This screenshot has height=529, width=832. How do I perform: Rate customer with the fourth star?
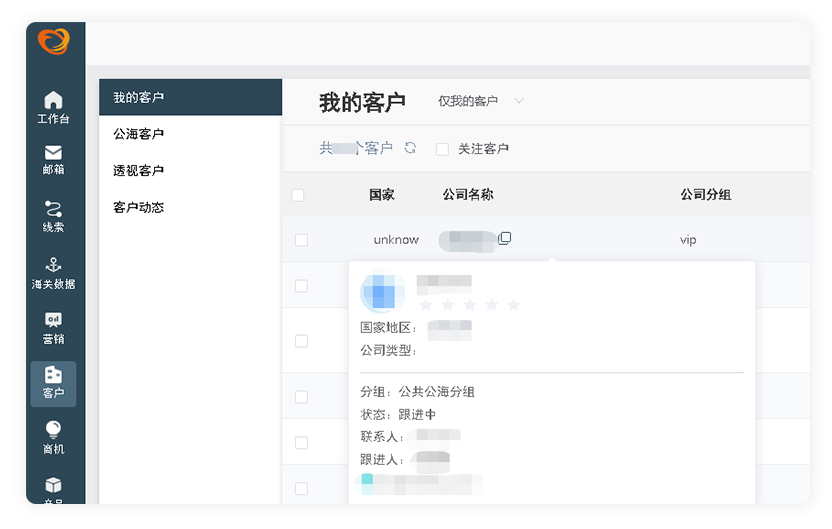point(492,305)
